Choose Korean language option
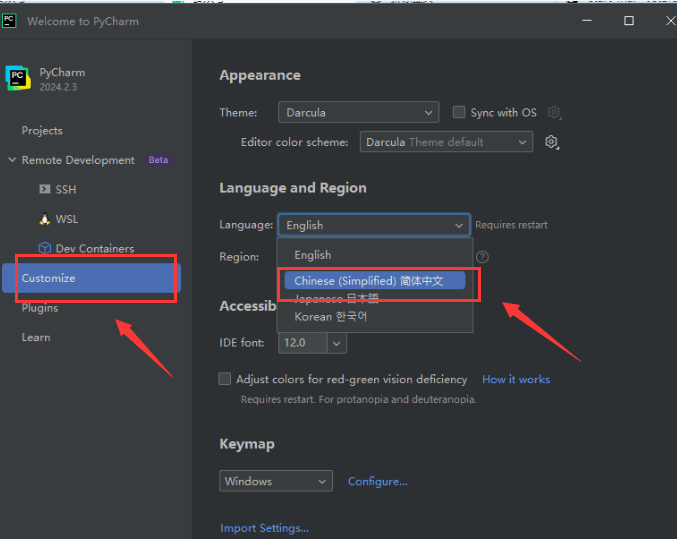The width and height of the screenshot is (677, 539). [x=375, y=317]
